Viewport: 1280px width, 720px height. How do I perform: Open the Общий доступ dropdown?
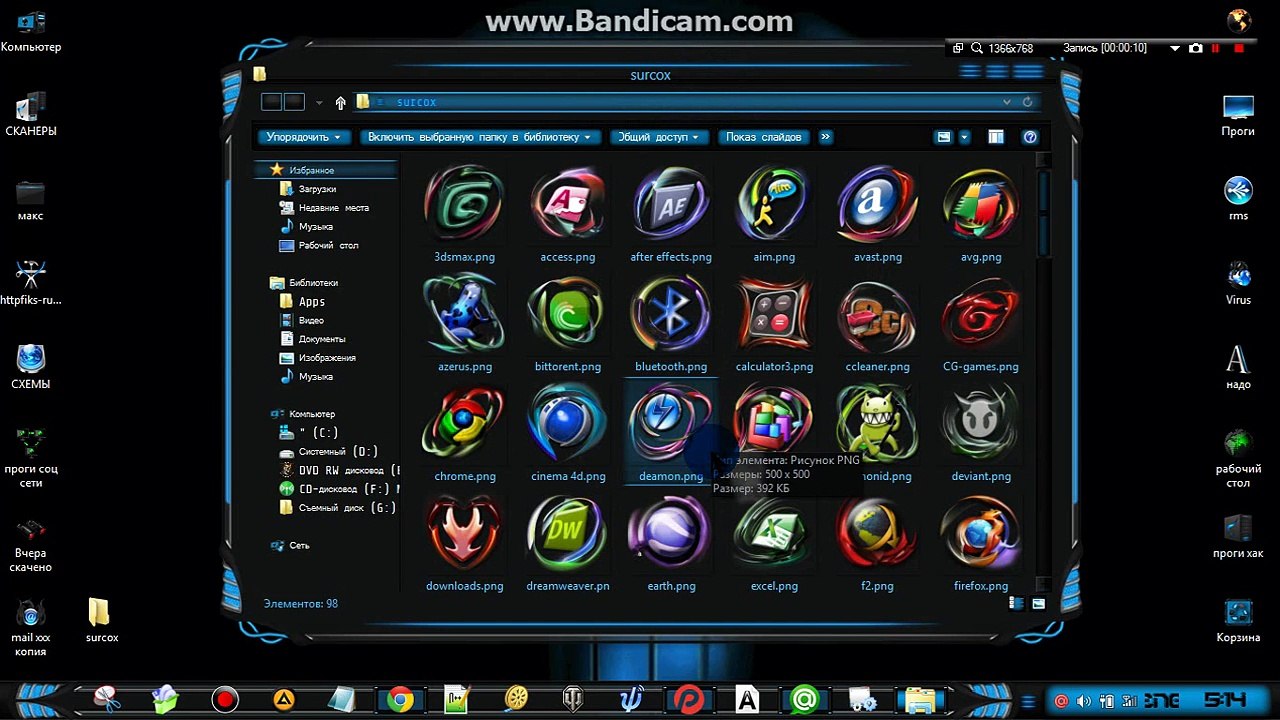pyautogui.click(x=659, y=137)
